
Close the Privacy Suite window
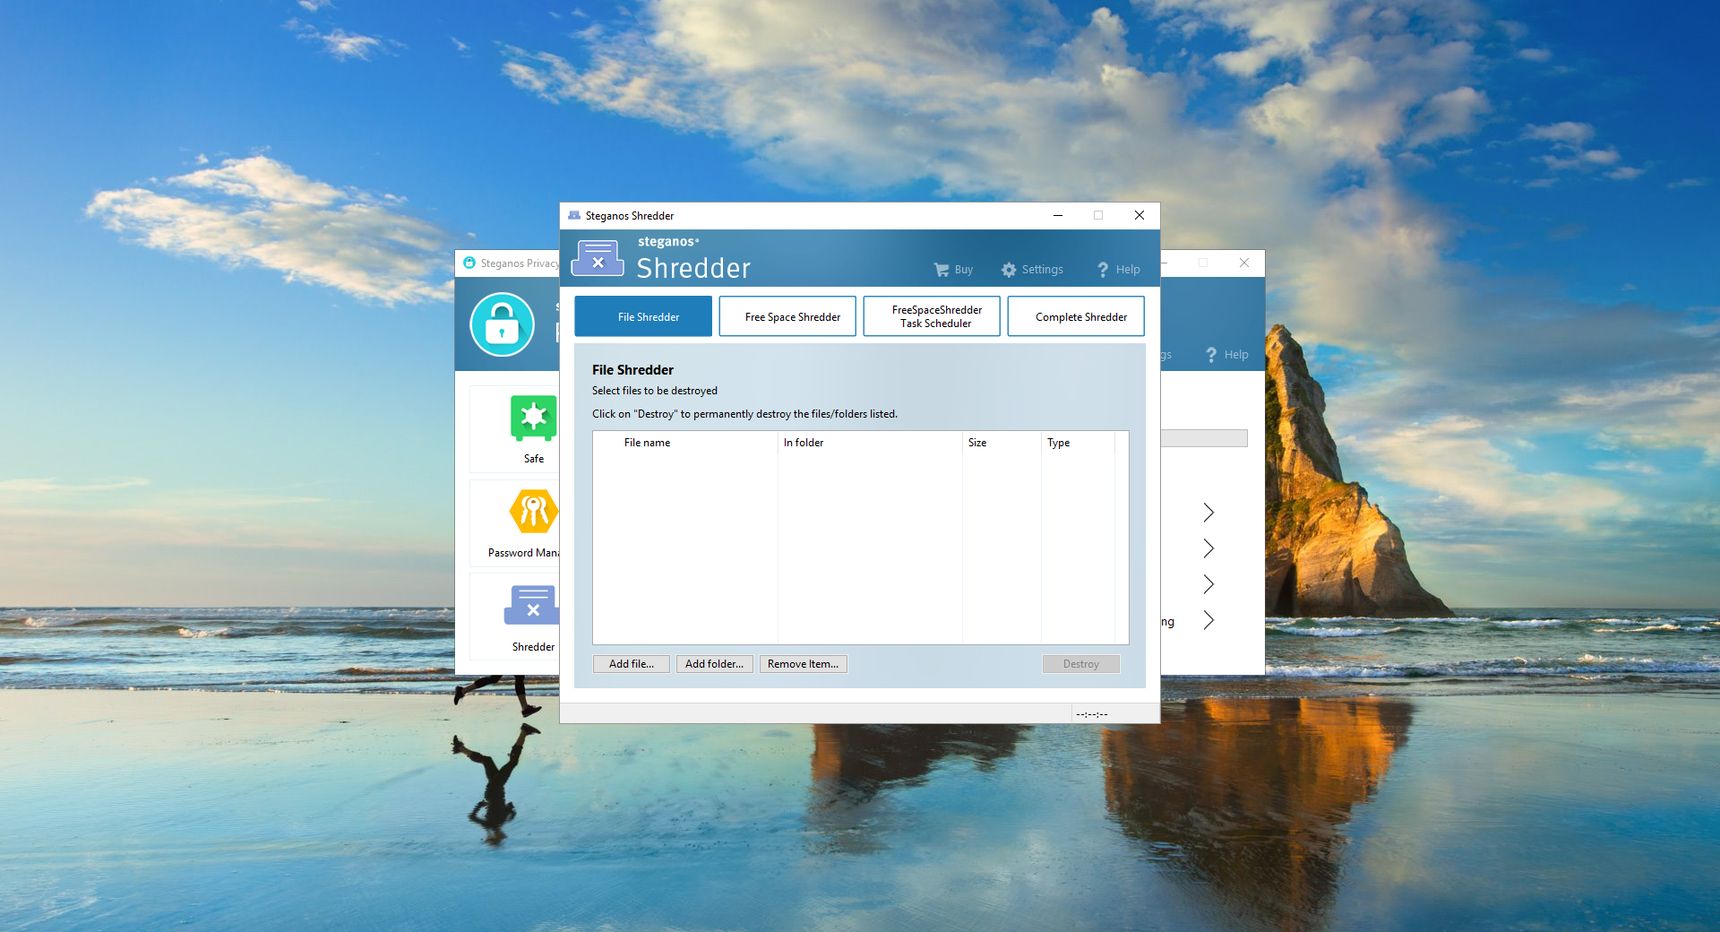point(1244,263)
